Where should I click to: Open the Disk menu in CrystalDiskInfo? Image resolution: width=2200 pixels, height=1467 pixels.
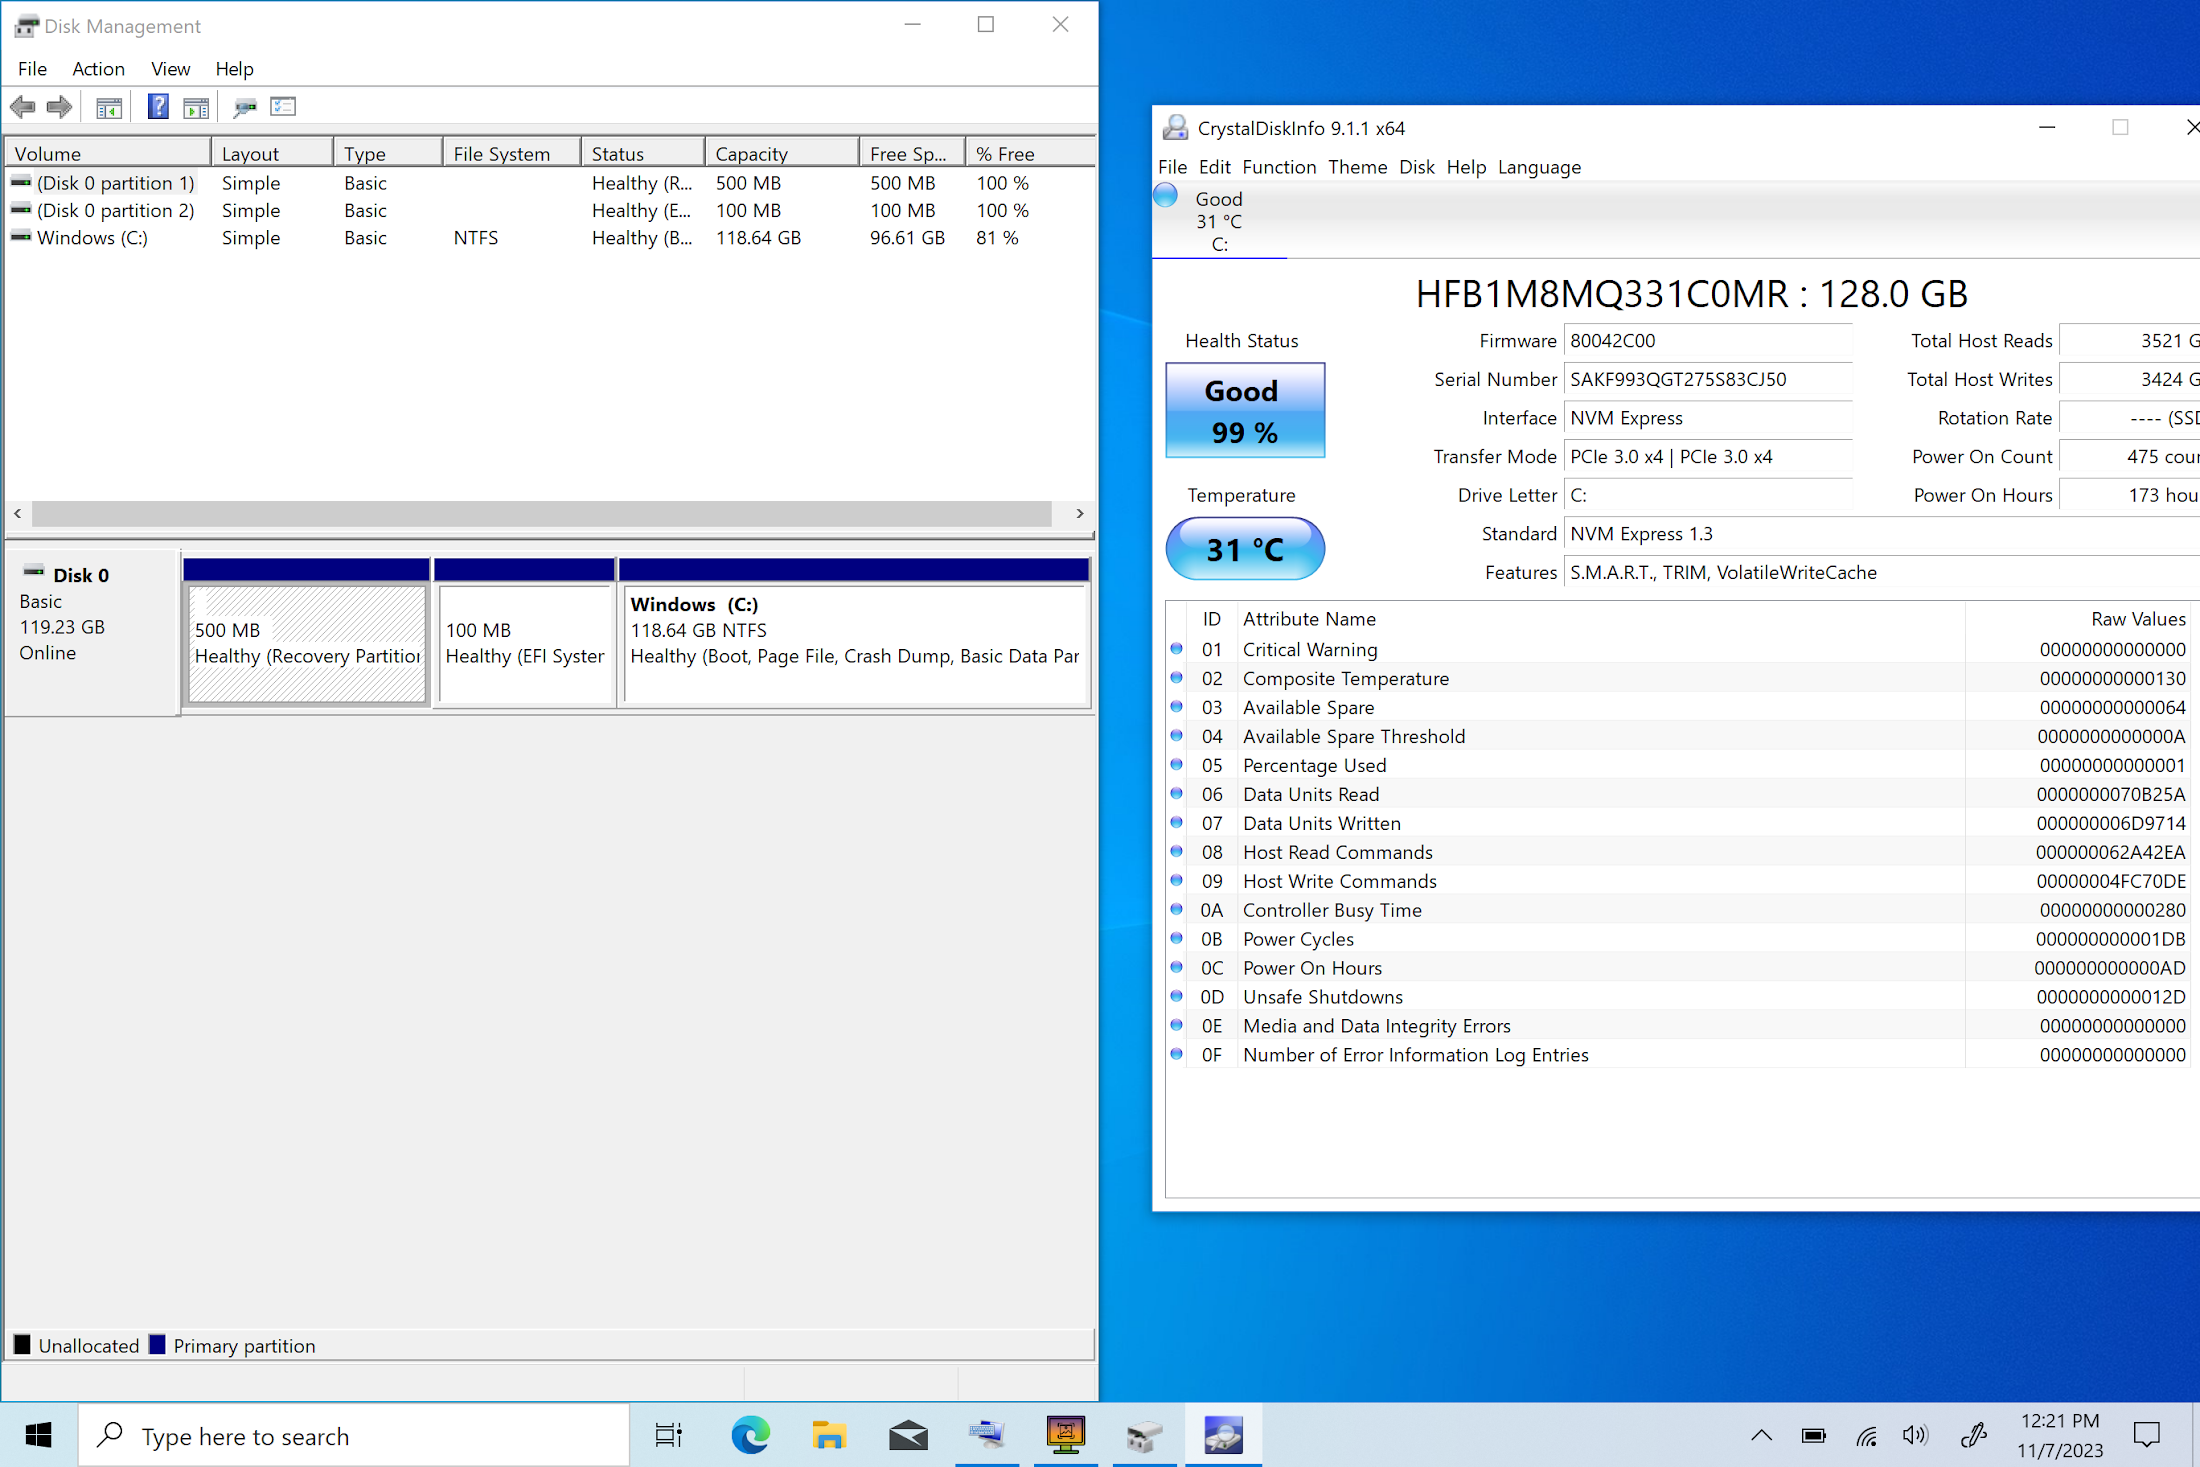(x=1416, y=167)
